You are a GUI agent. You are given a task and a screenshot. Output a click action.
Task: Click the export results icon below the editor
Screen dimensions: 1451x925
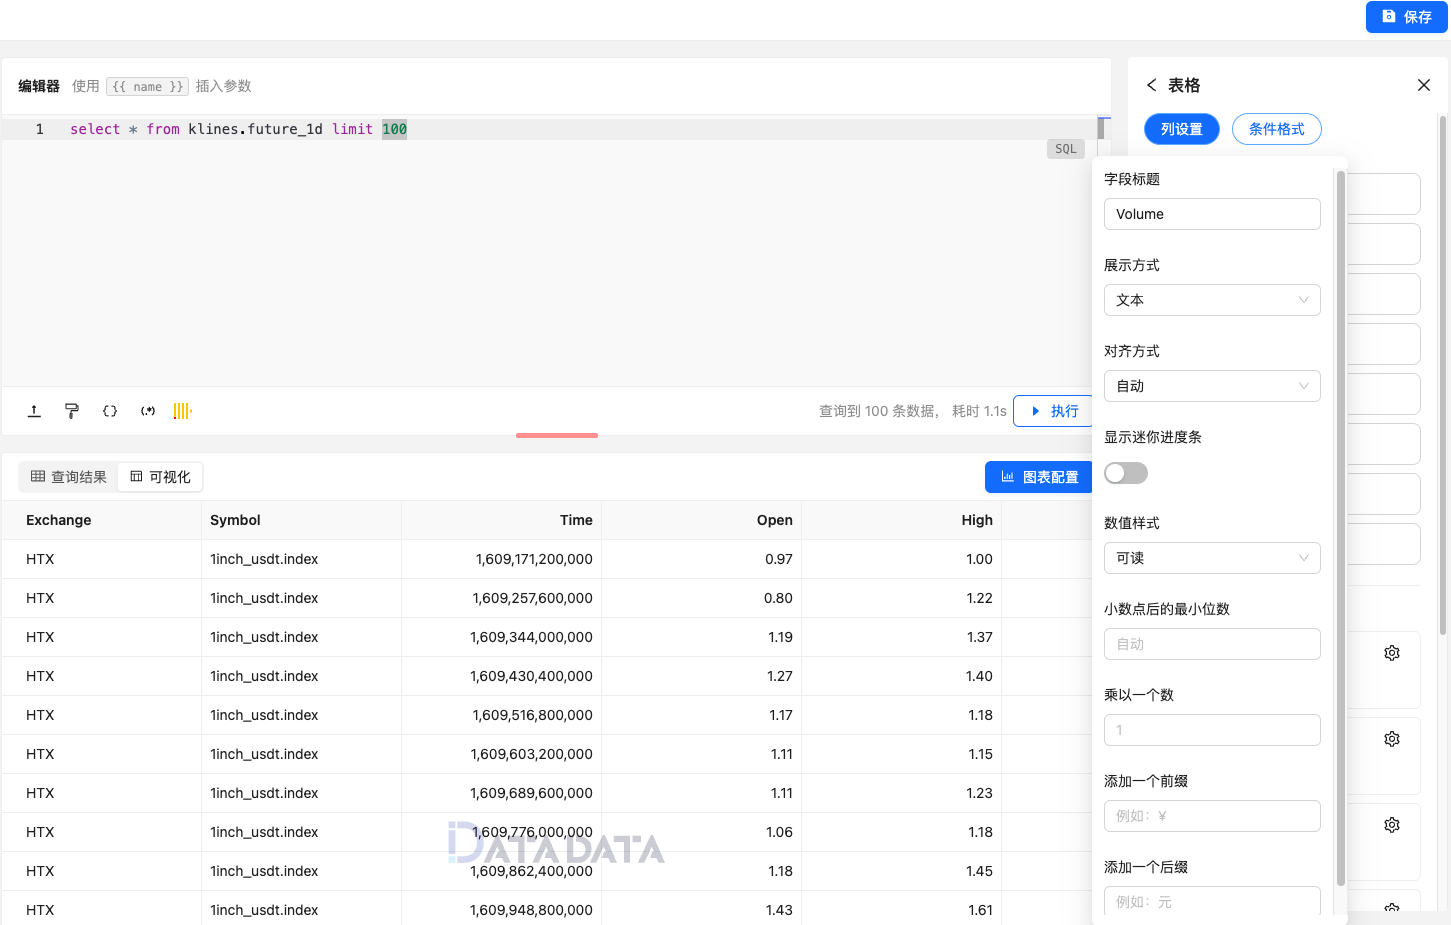(34, 410)
